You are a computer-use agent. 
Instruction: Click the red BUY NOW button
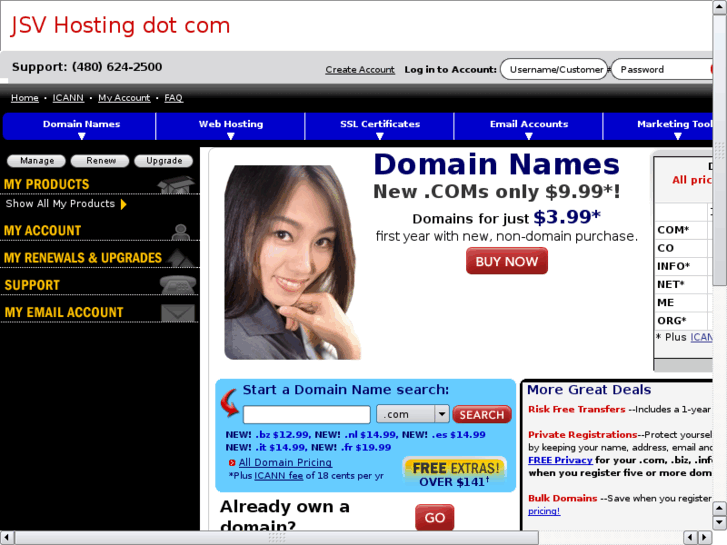click(x=507, y=261)
